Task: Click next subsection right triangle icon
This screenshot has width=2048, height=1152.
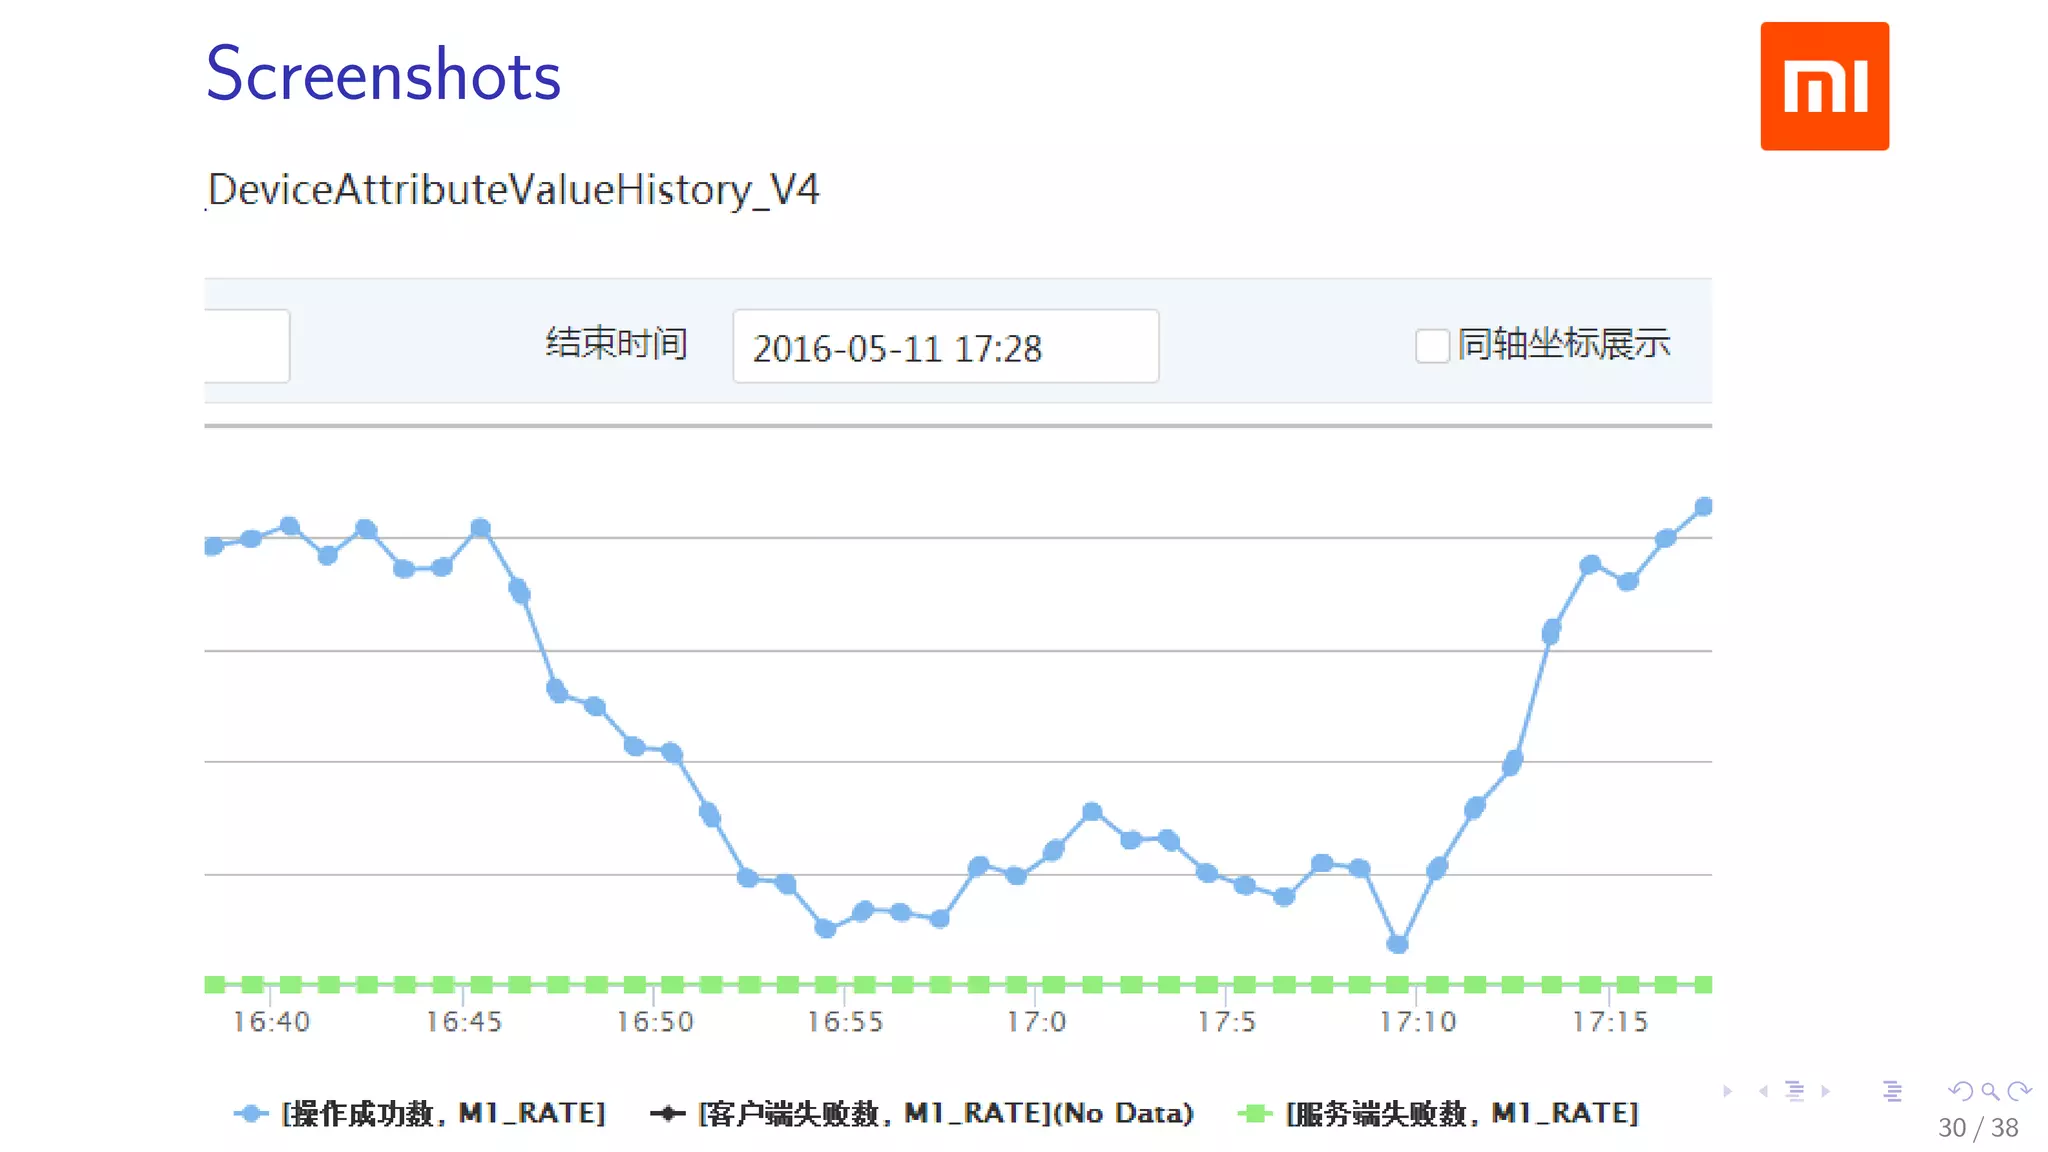Action: 1826,1091
